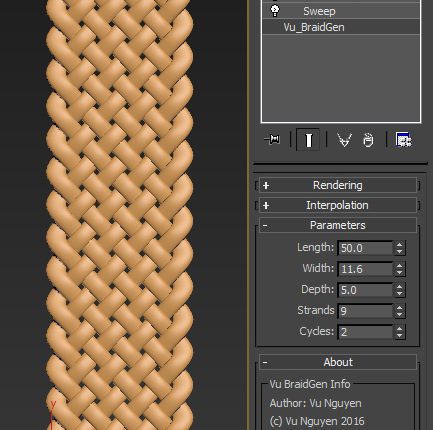Decrease Cycles with spinner down arrow

pos(399,336)
